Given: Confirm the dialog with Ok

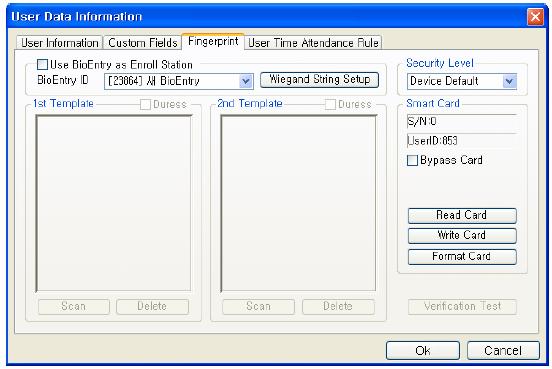Looking at the screenshot, I should pyautogui.click(x=423, y=350).
